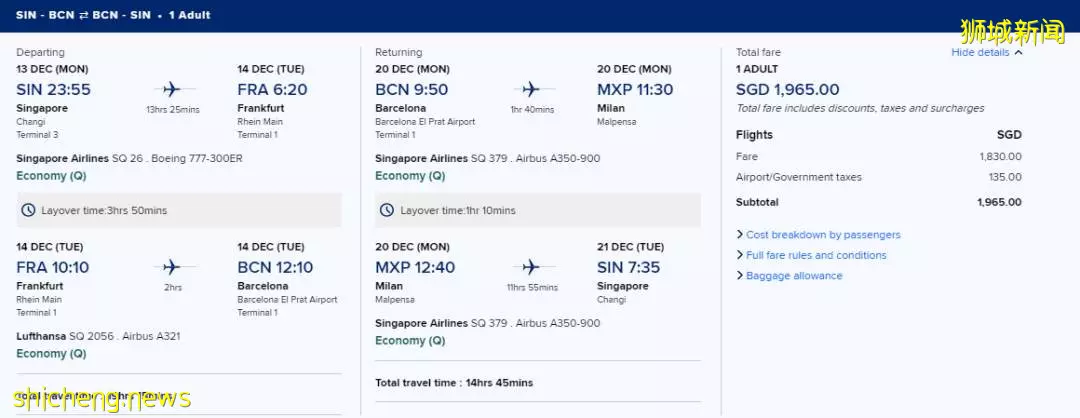
Task: Click the Hide details link
Action: [x=980, y=52]
